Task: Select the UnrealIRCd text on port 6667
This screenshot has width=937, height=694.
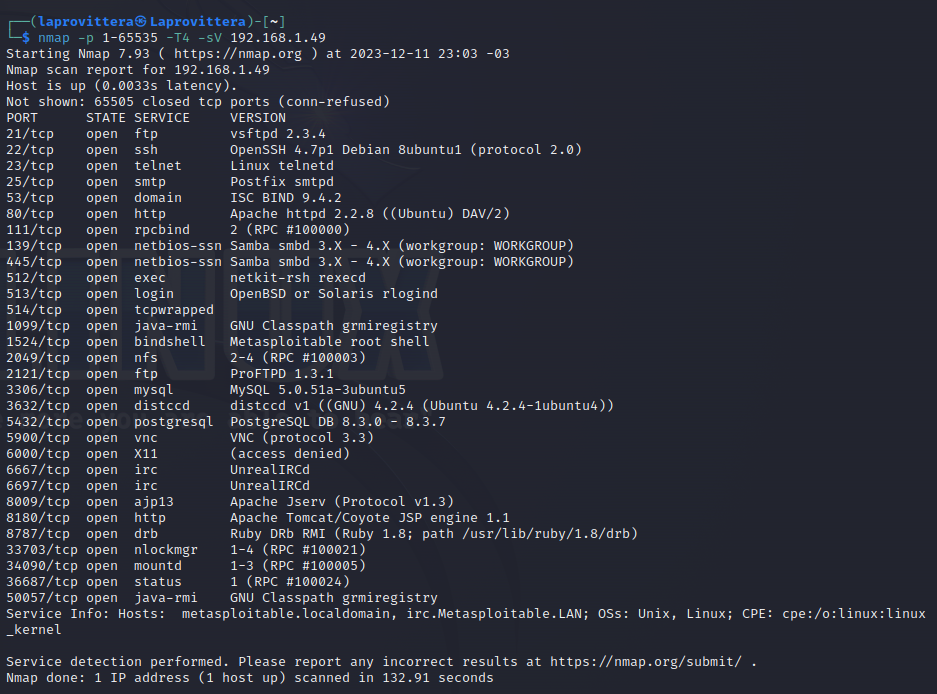Action: 270,470
